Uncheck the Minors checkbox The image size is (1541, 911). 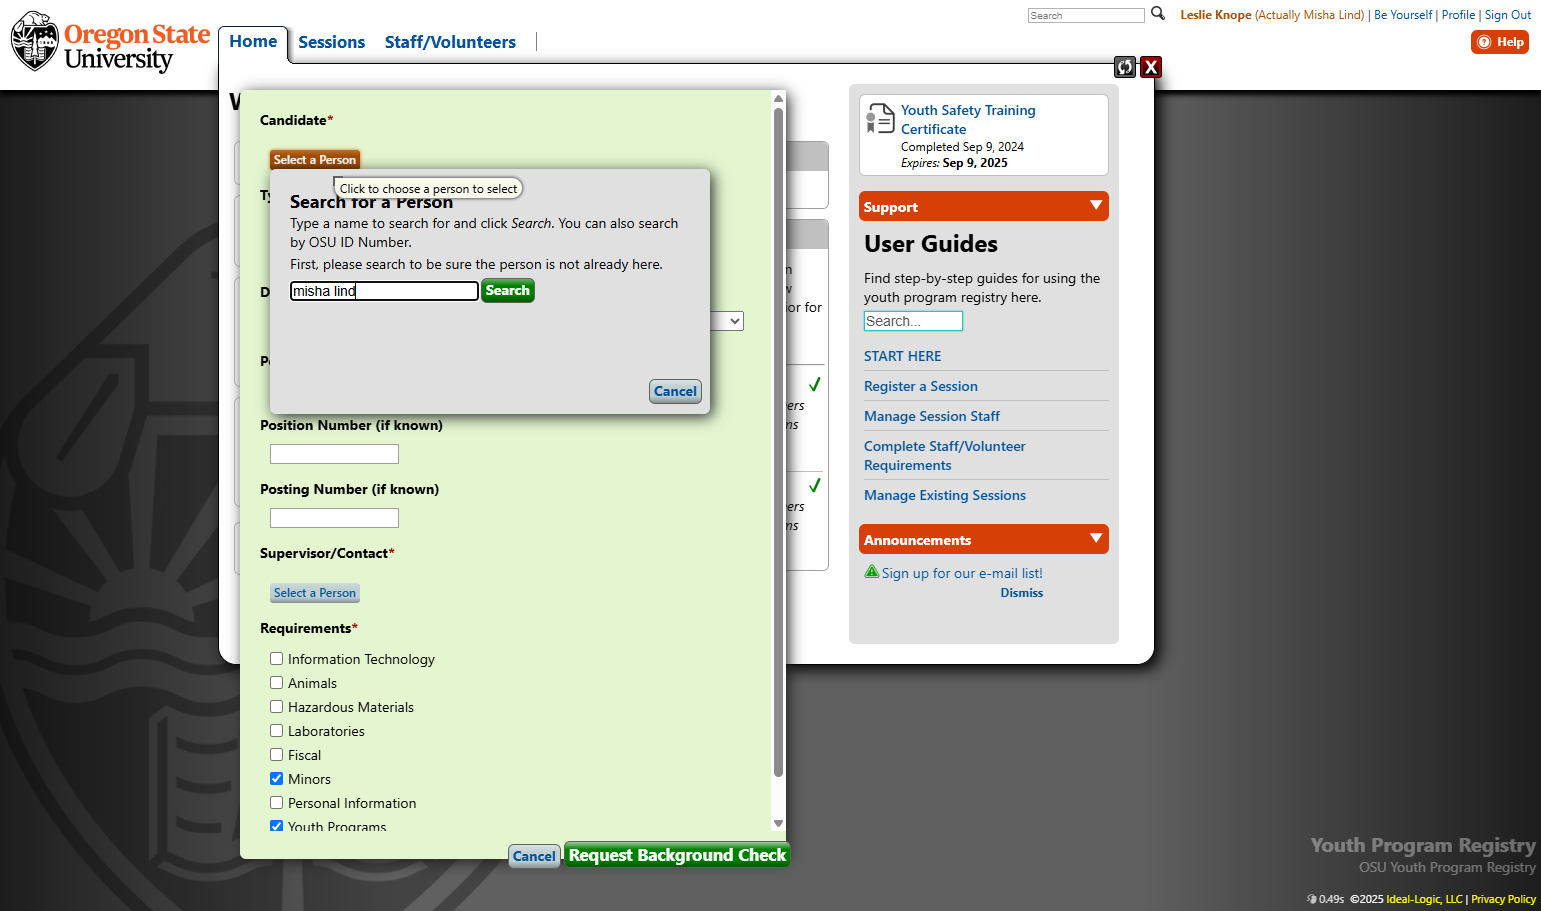coord(277,779)
